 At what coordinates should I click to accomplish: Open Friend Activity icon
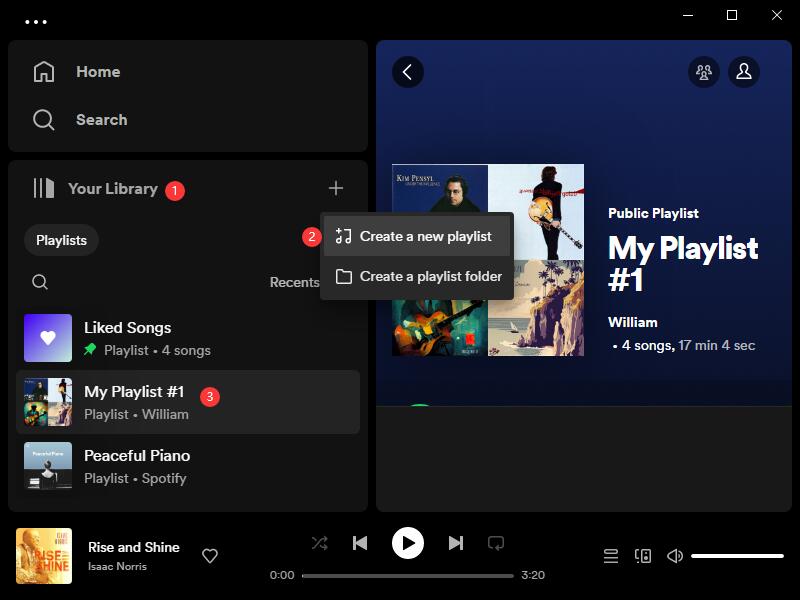(704, 72)
